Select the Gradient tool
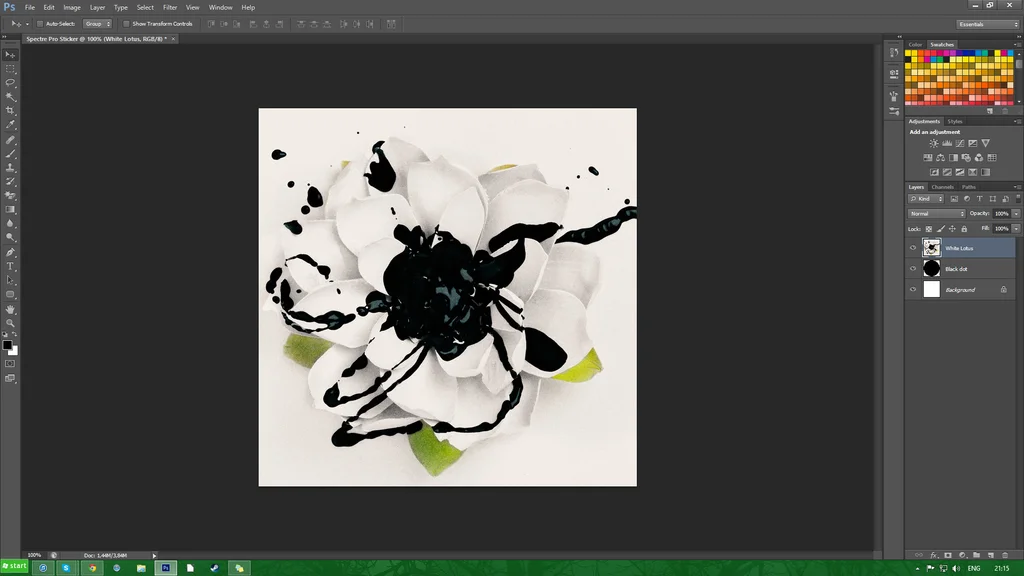The height and width of the screenshot is (576, 1024). (10, 210)
